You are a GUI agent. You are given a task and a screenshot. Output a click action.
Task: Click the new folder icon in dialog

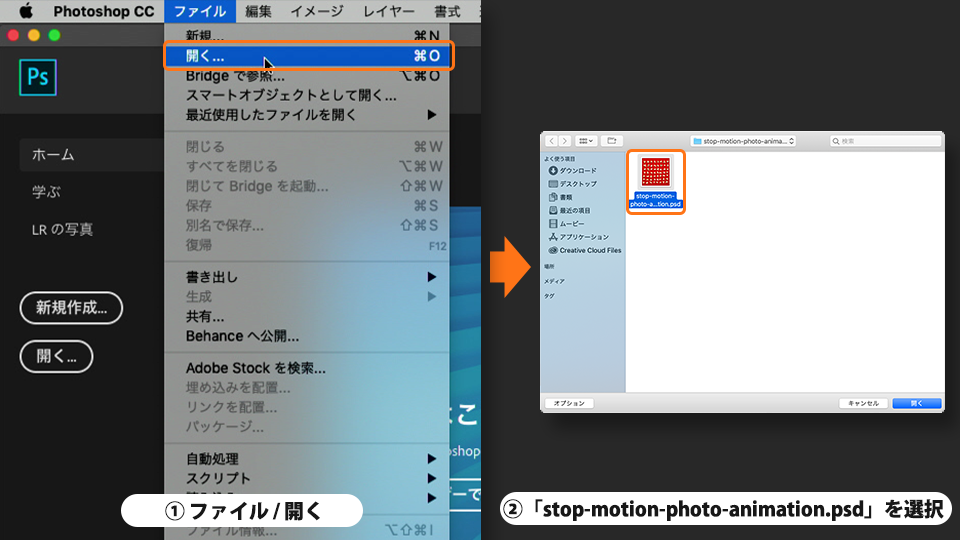612,141
